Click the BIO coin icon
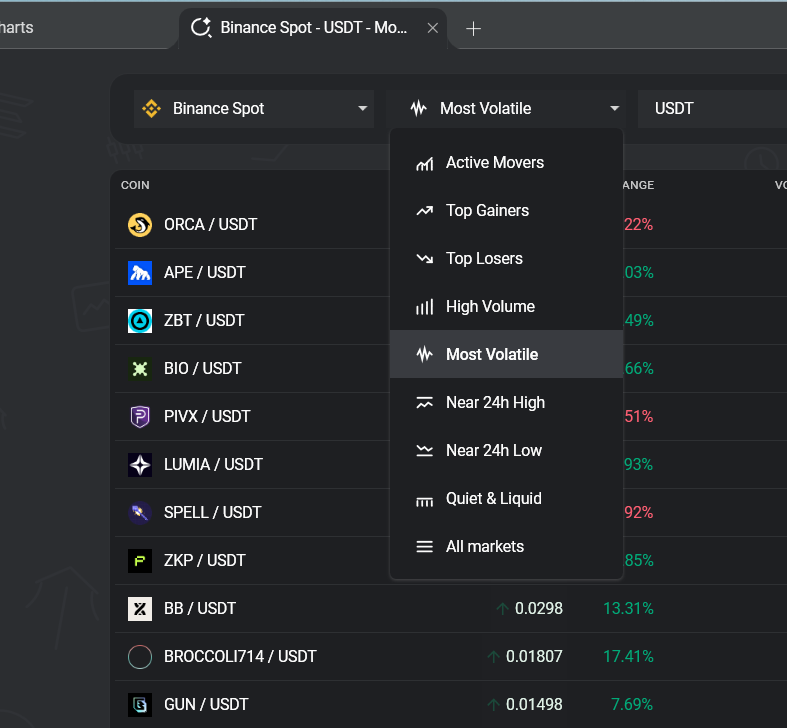Viewport: 787px width, 728px height. point(140,369)
